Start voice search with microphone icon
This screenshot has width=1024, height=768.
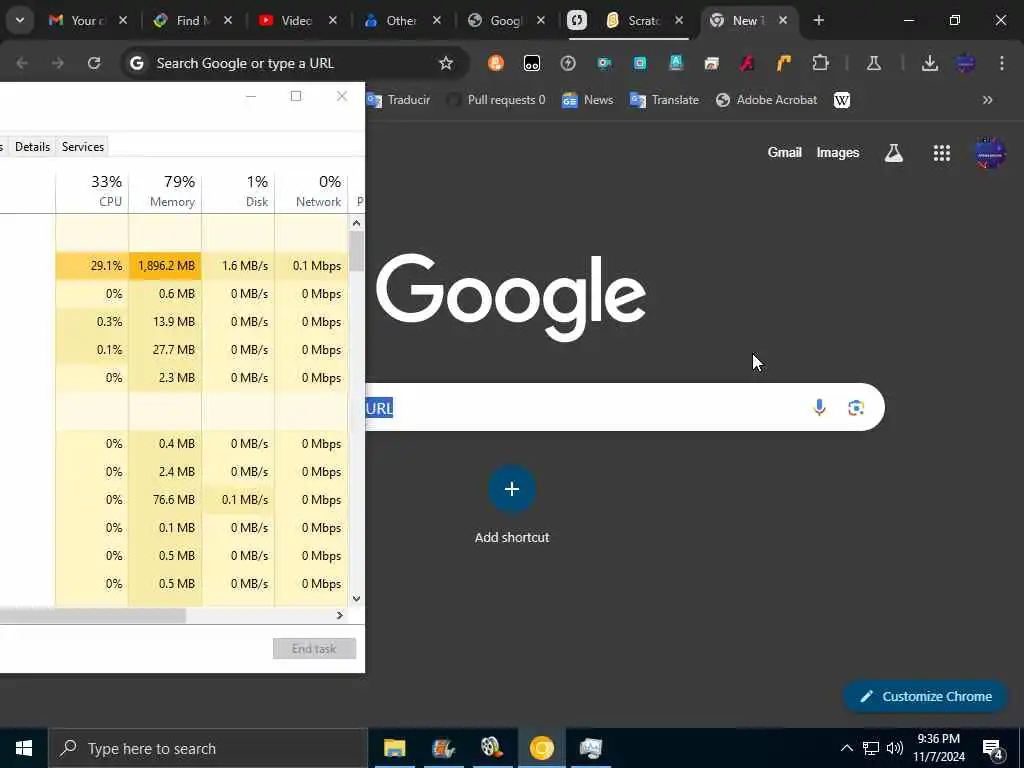click(819, 408)
